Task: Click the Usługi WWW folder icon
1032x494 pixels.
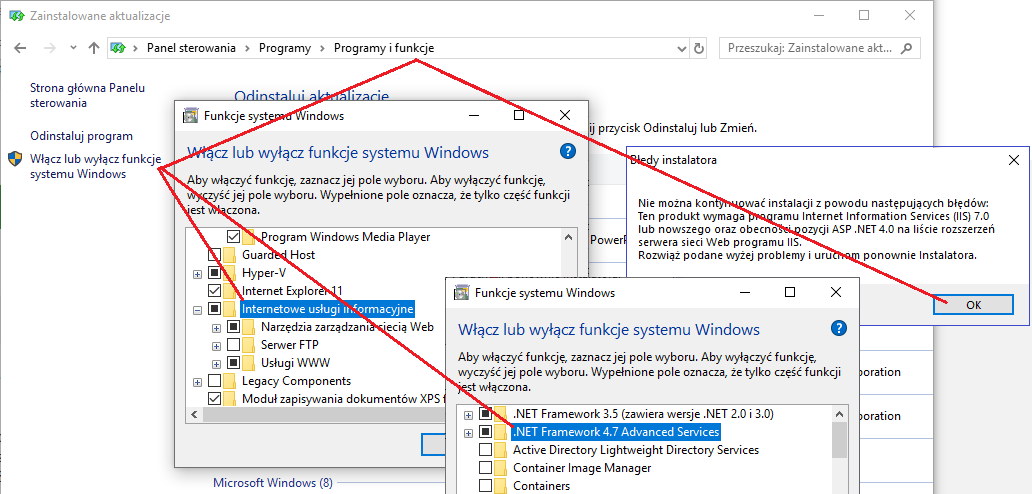Action: point(248,362)
